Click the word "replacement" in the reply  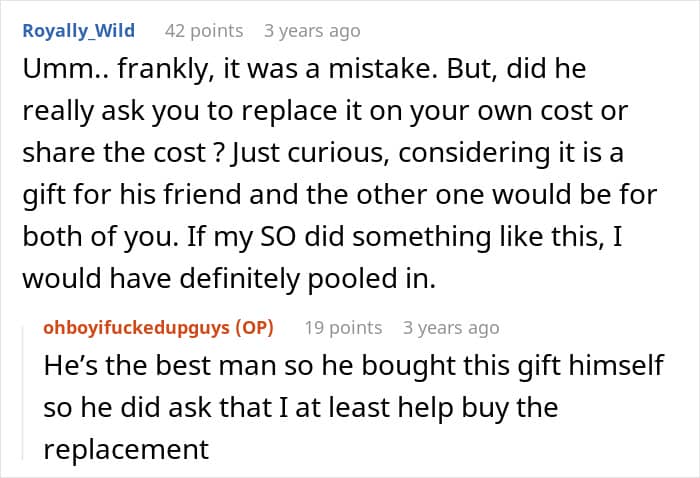126,450
